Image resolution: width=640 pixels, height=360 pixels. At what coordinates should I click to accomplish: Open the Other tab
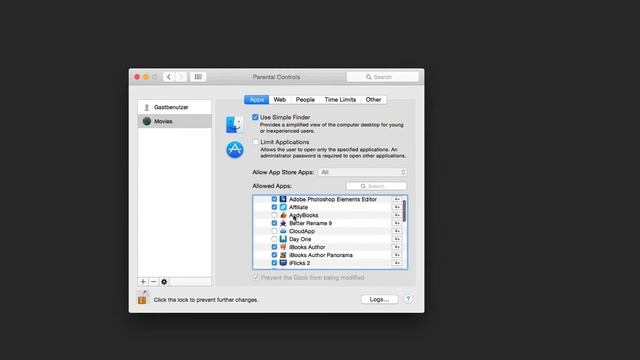coord(373,100)
